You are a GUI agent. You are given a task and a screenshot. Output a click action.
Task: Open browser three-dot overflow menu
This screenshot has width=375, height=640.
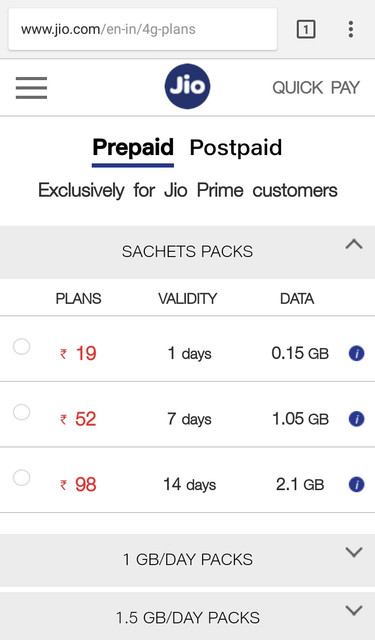click(x=351, y=29)
